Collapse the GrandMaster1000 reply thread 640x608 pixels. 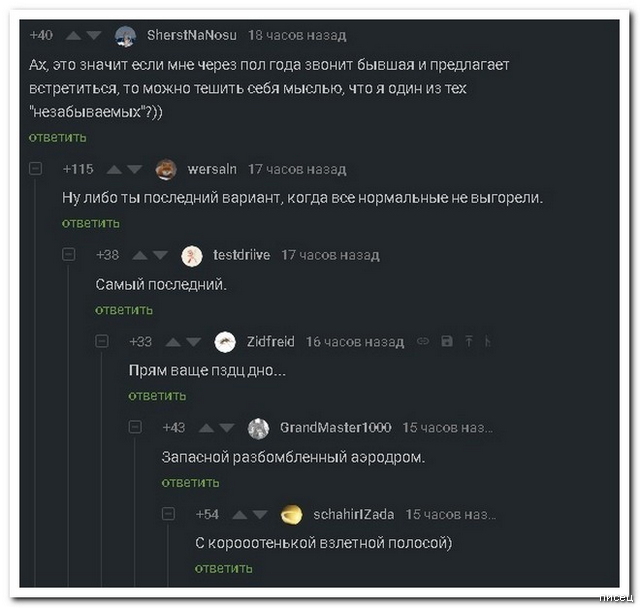pyautogui.click(x=135, y=428)
